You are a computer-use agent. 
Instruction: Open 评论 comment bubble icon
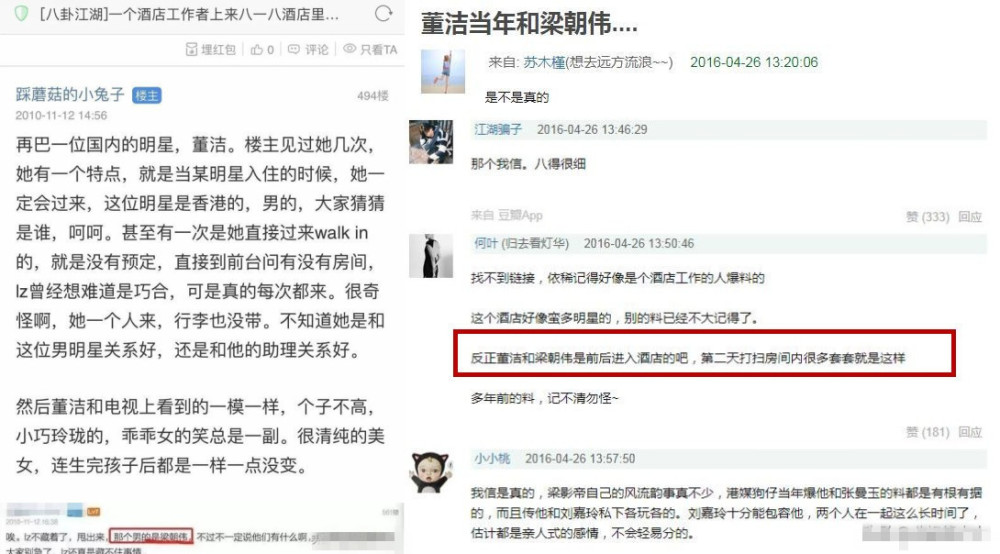coord(293,50)
